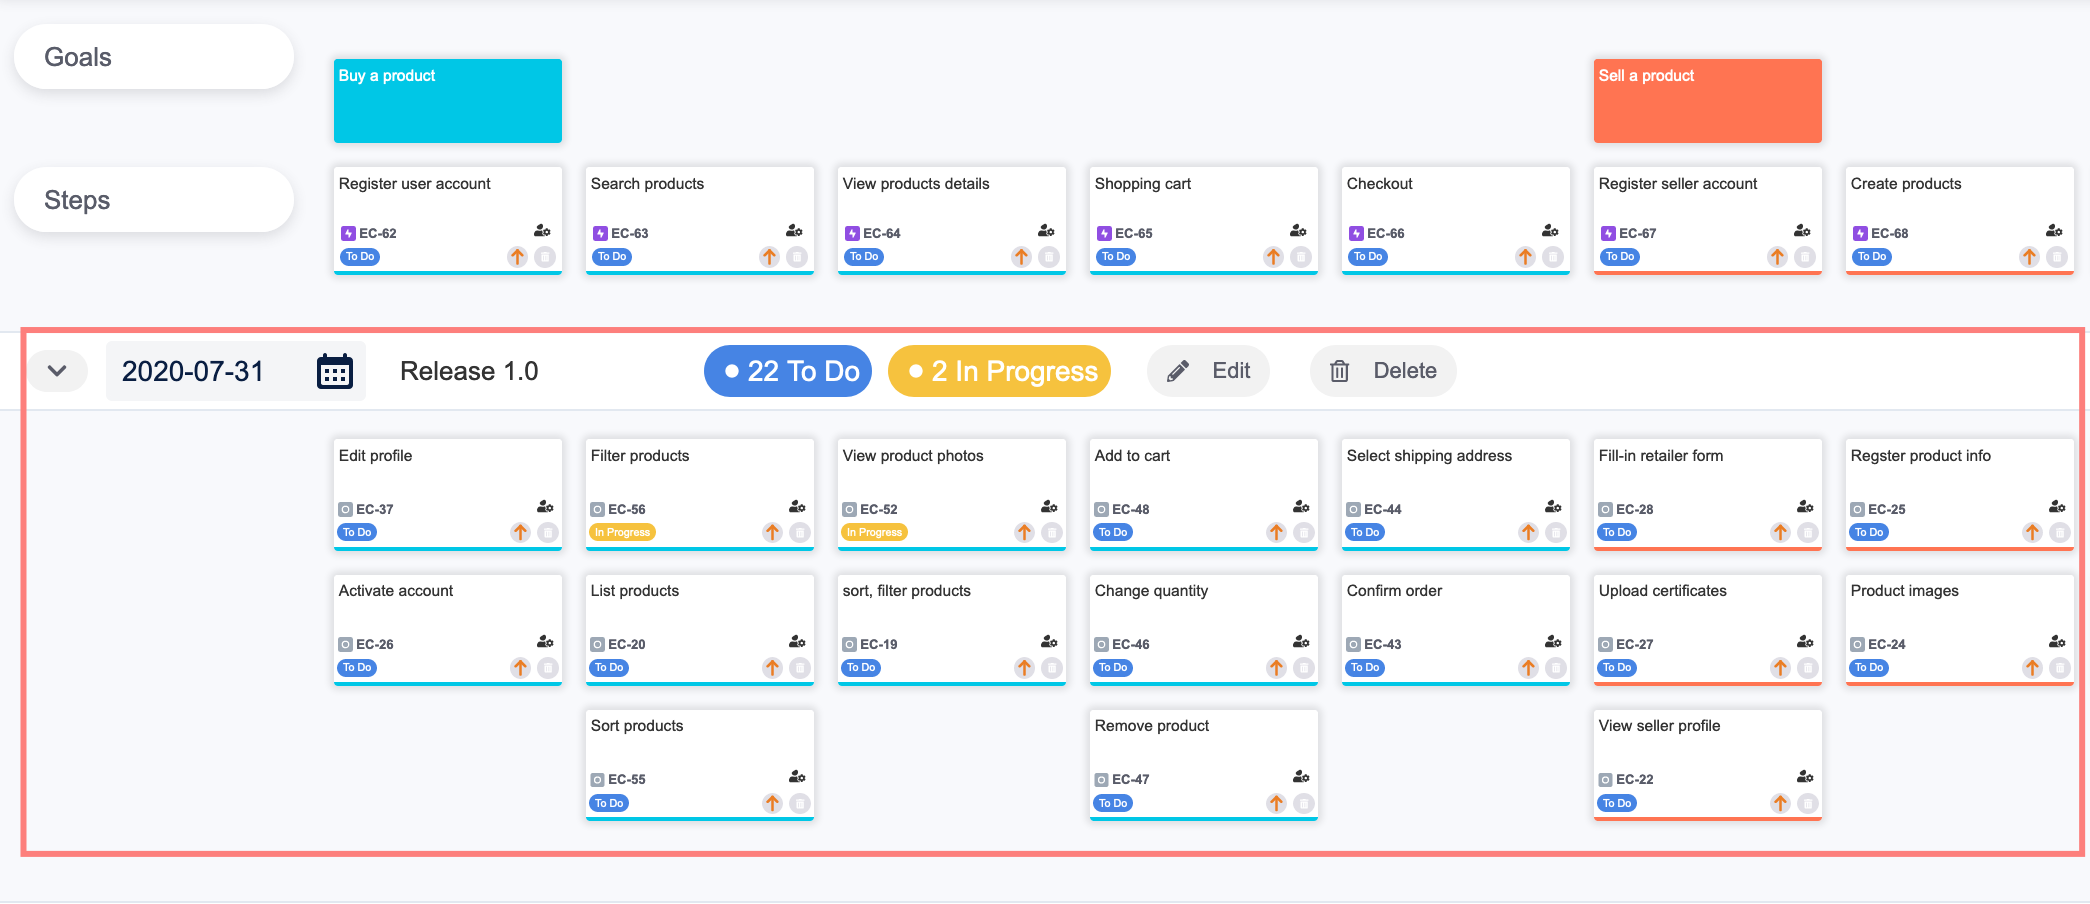Click the assignee icon on Upload certificates card
2090x904 pixels.
click(1805, 642)
